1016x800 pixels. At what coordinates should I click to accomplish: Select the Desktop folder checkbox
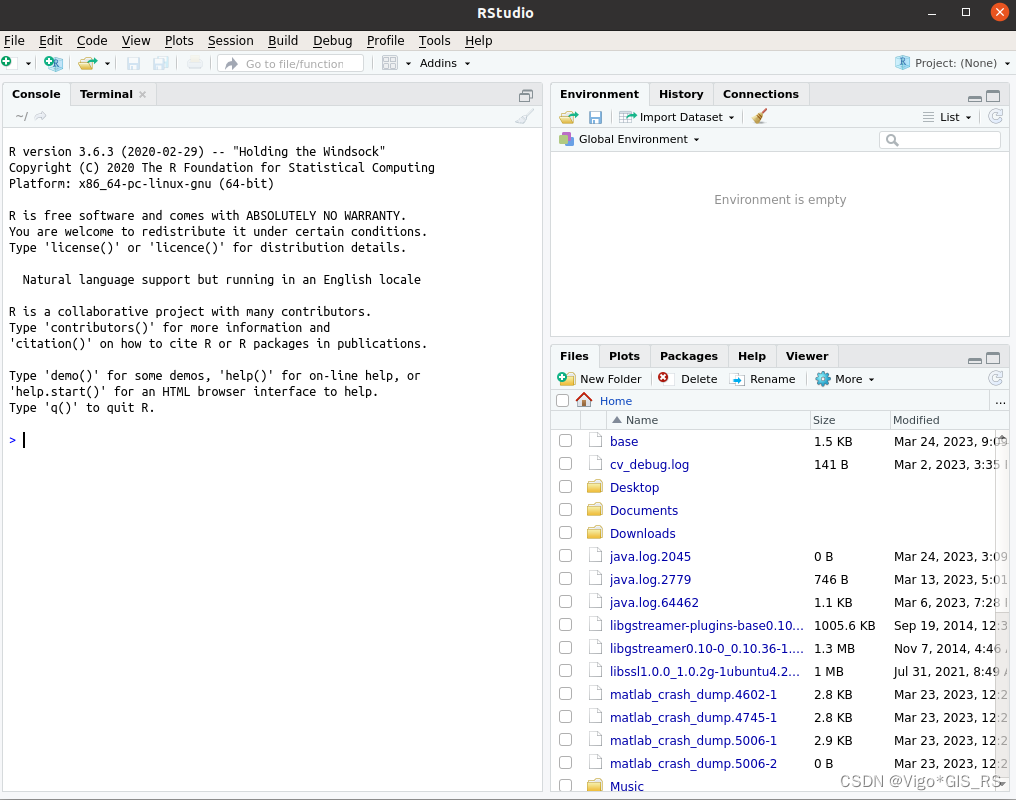(x=566, y=486)
